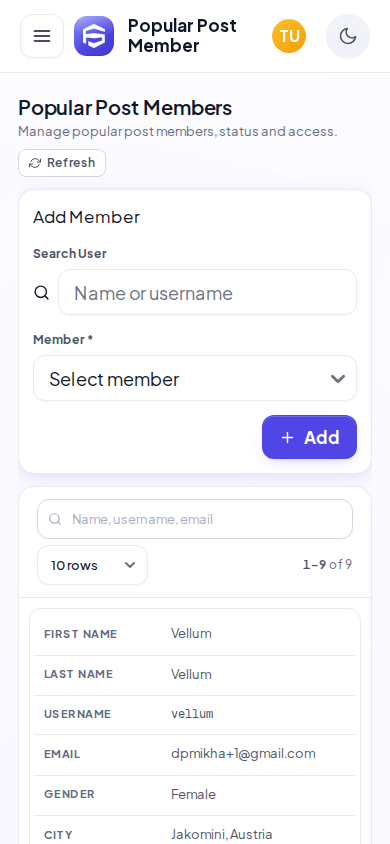This screenshot has width=390, height=844.
Task: Focus the Name or username field
Action: click(x=207, y=292)
